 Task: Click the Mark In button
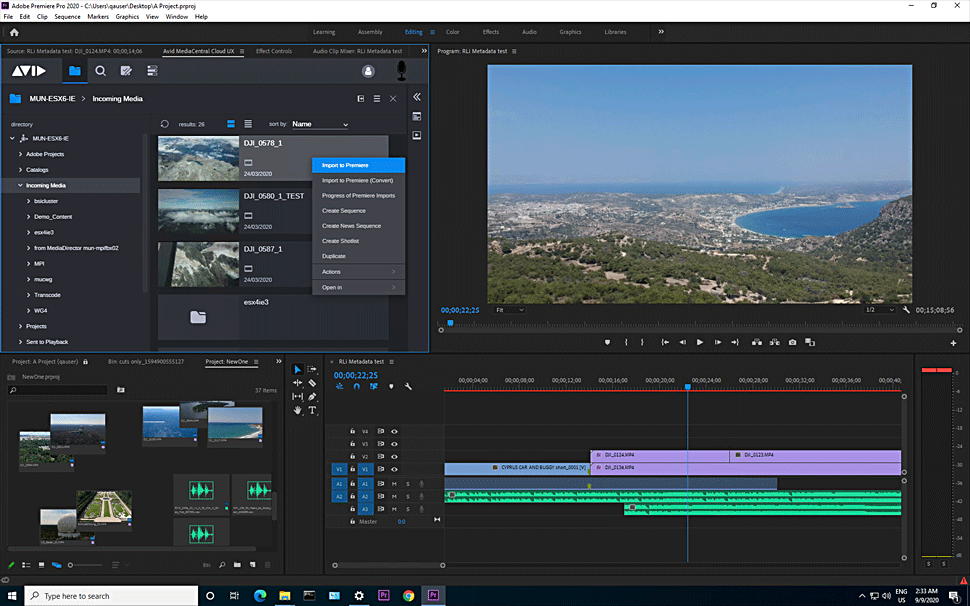626,343
